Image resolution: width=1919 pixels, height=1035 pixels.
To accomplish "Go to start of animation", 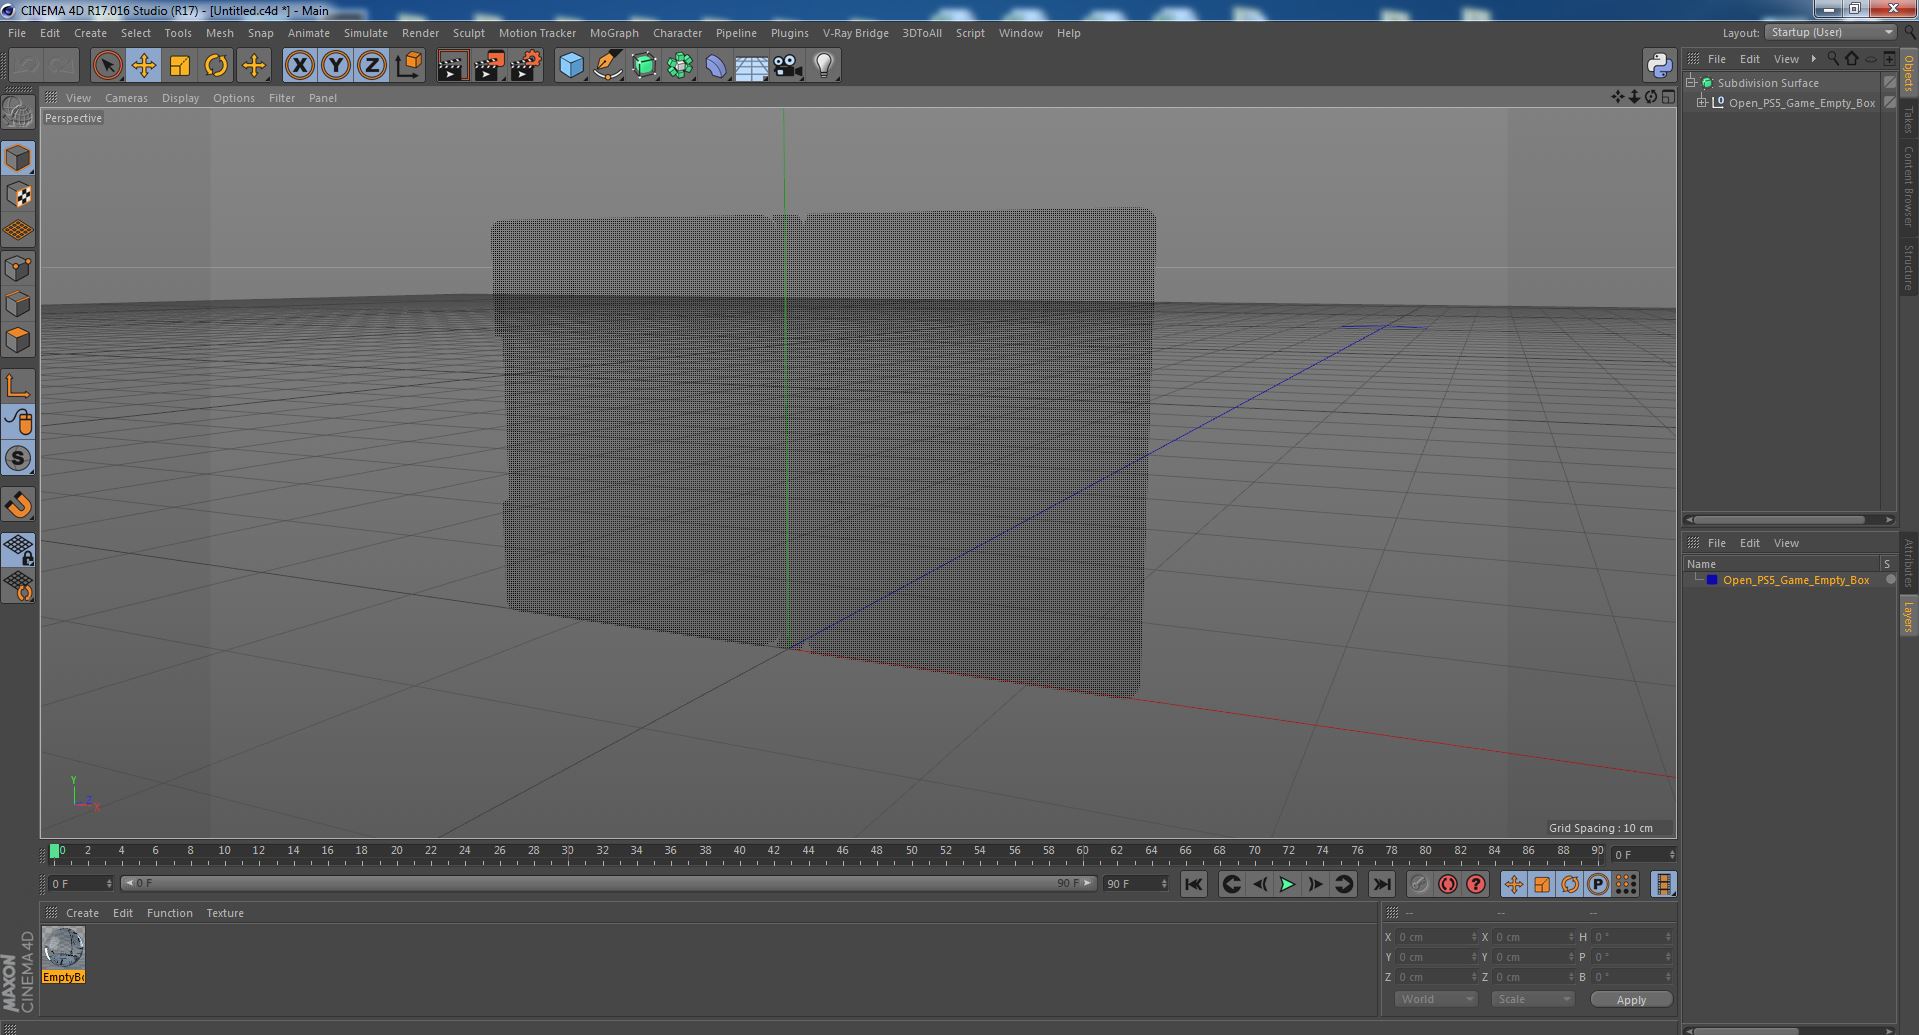I will 1194,884.
